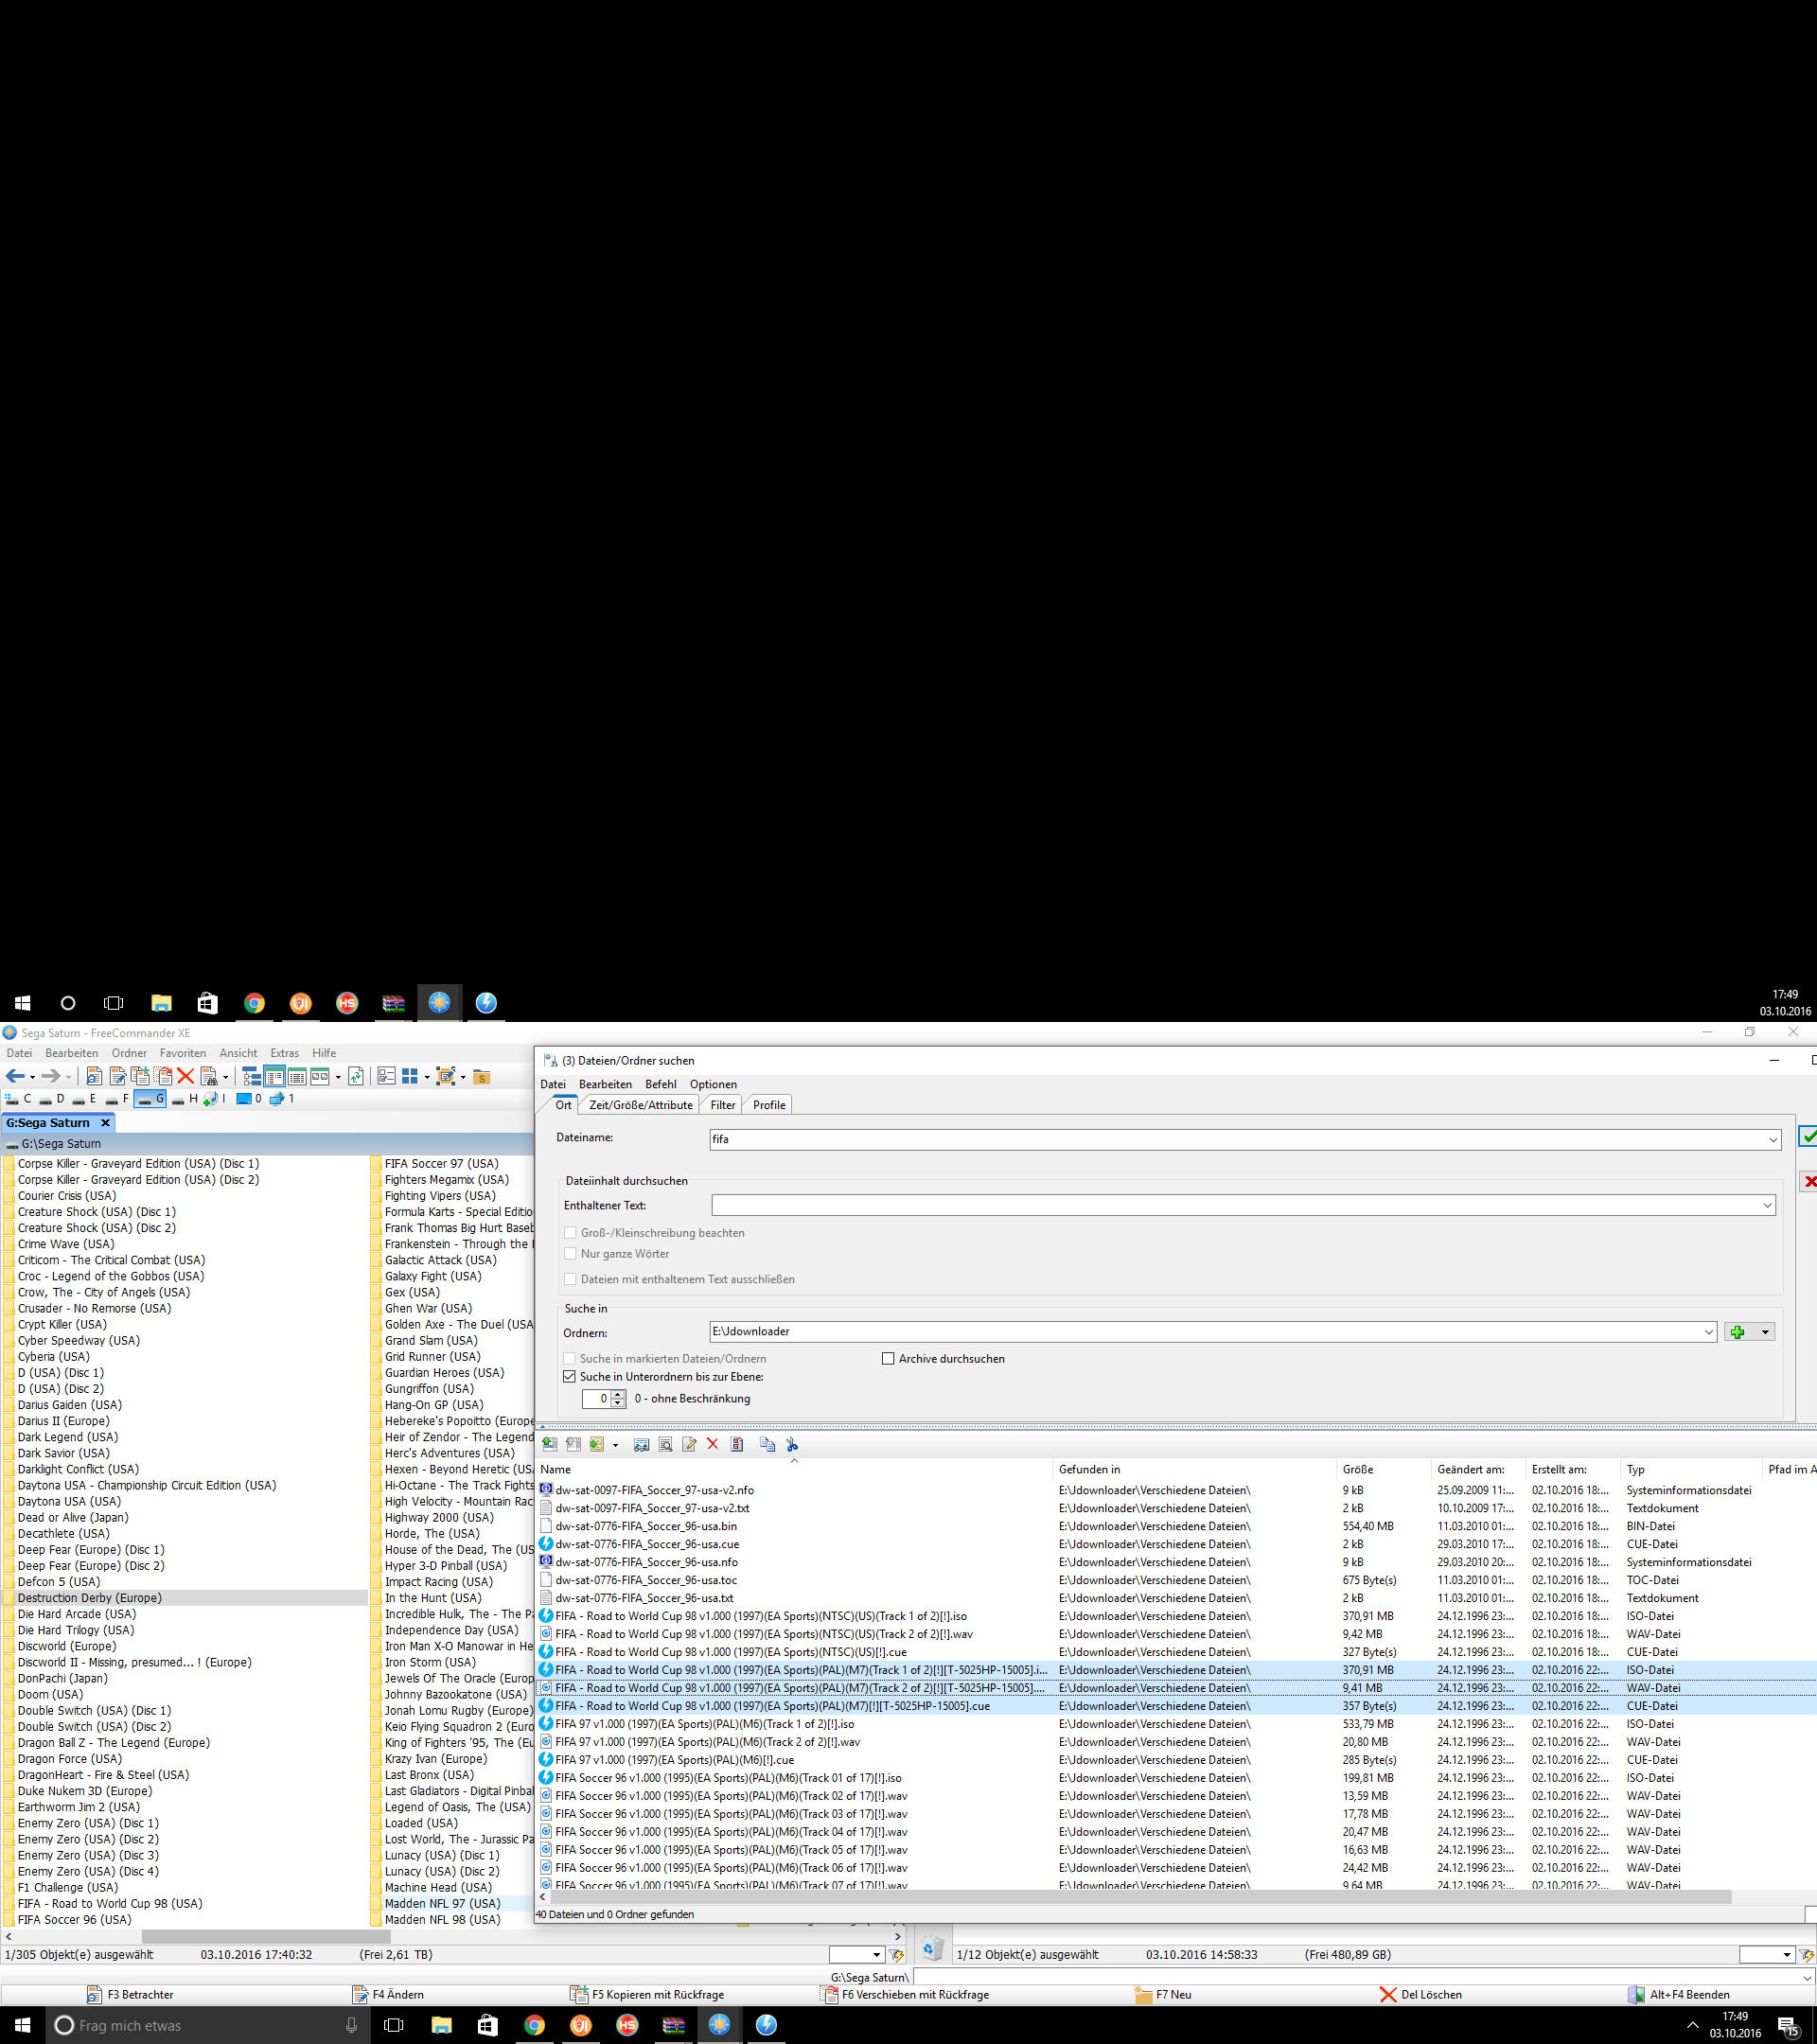Click the scissors cut icon in results toolbar
Screen dimensions: 1817x2044
tap(792, 1444)
